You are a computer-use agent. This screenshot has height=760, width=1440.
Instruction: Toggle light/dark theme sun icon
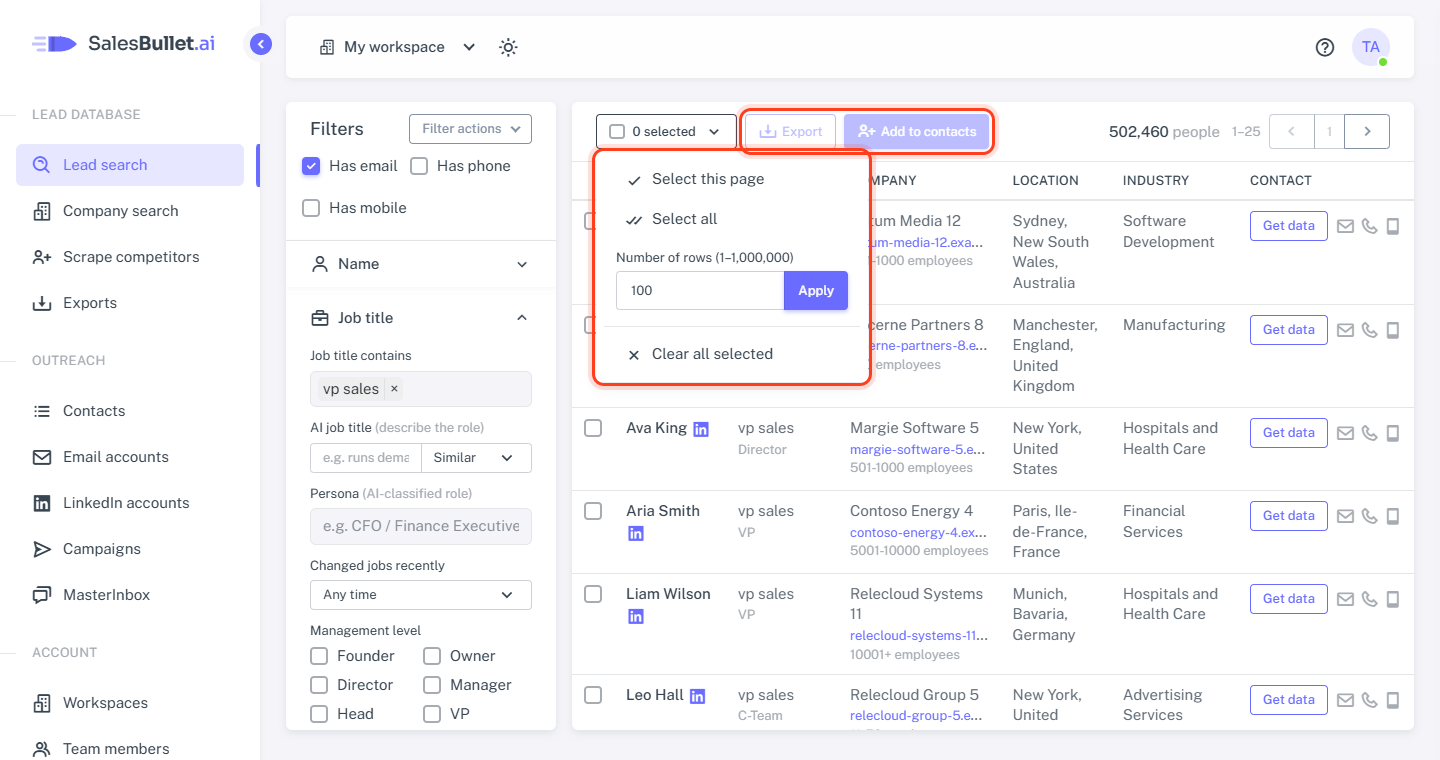click(508, 47)
